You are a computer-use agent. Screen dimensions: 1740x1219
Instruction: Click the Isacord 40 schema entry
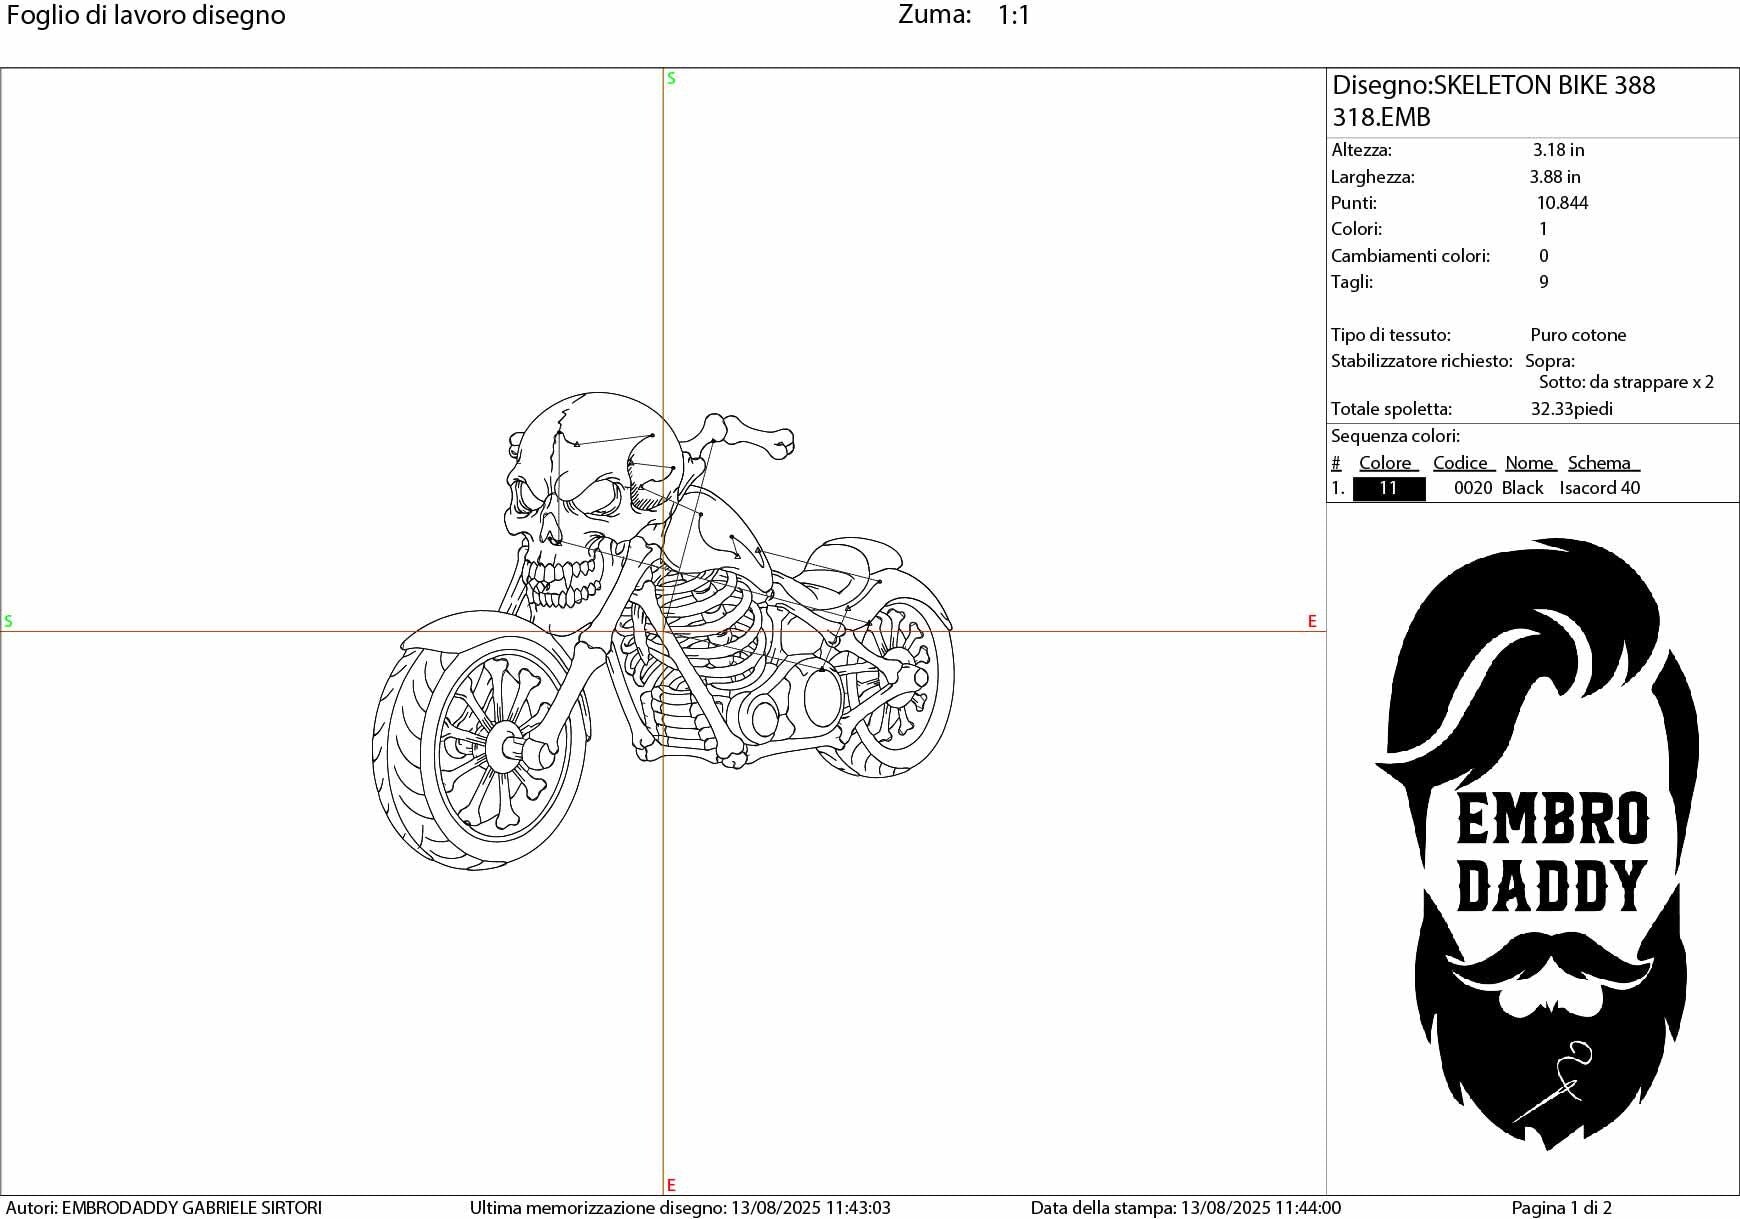1599,488
